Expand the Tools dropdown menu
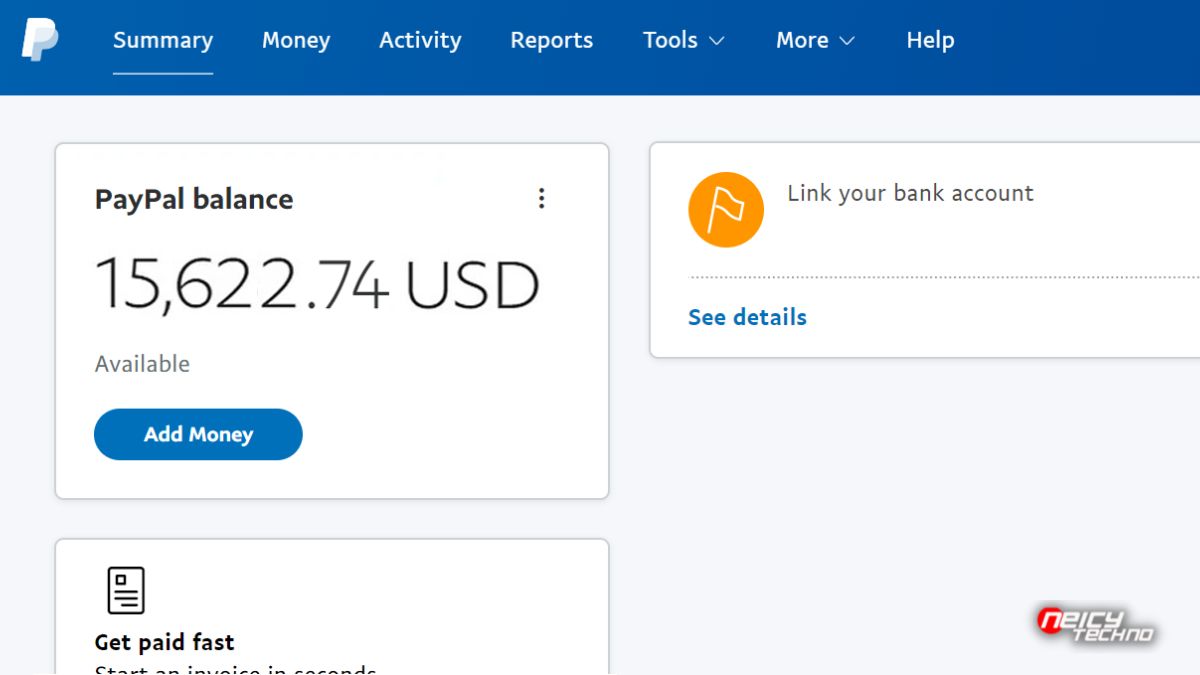The image size is (1200, 675). click(684, 40)
